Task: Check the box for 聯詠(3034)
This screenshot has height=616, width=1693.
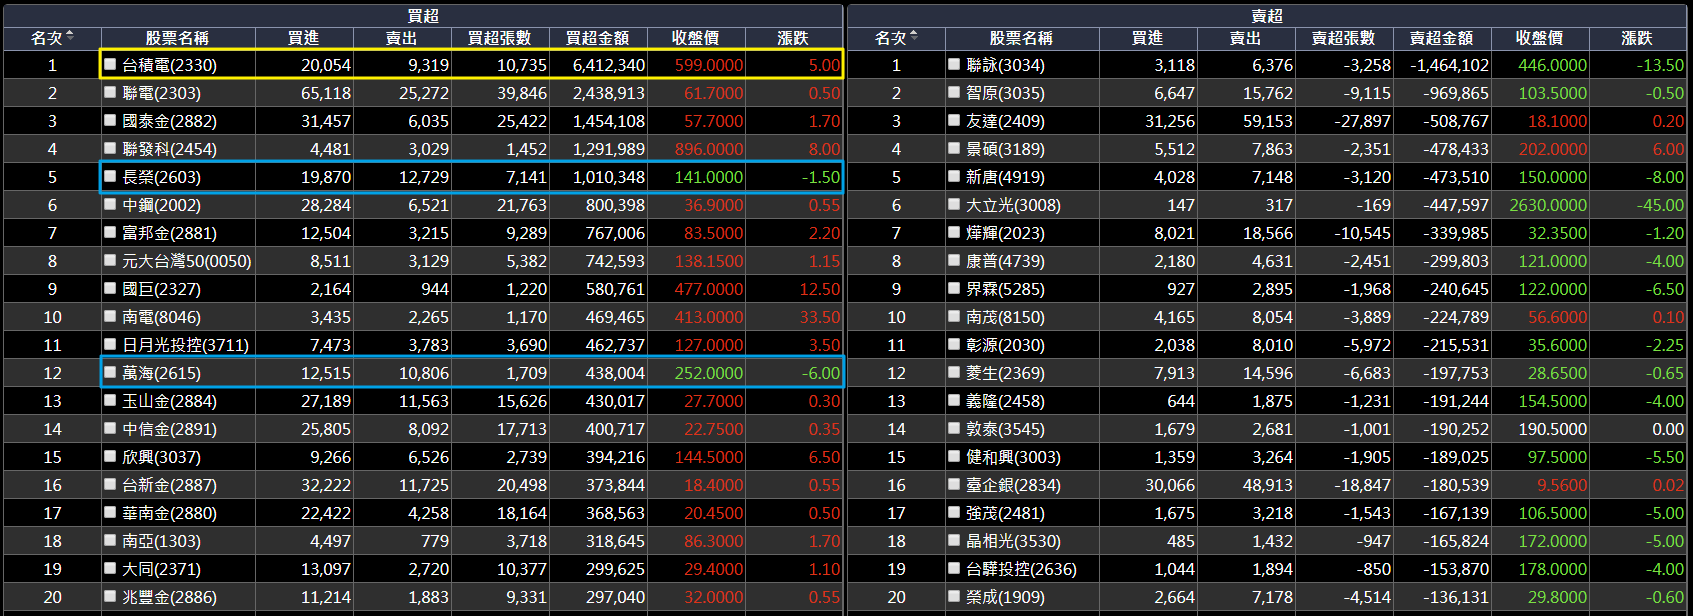Action: (954, 64)
